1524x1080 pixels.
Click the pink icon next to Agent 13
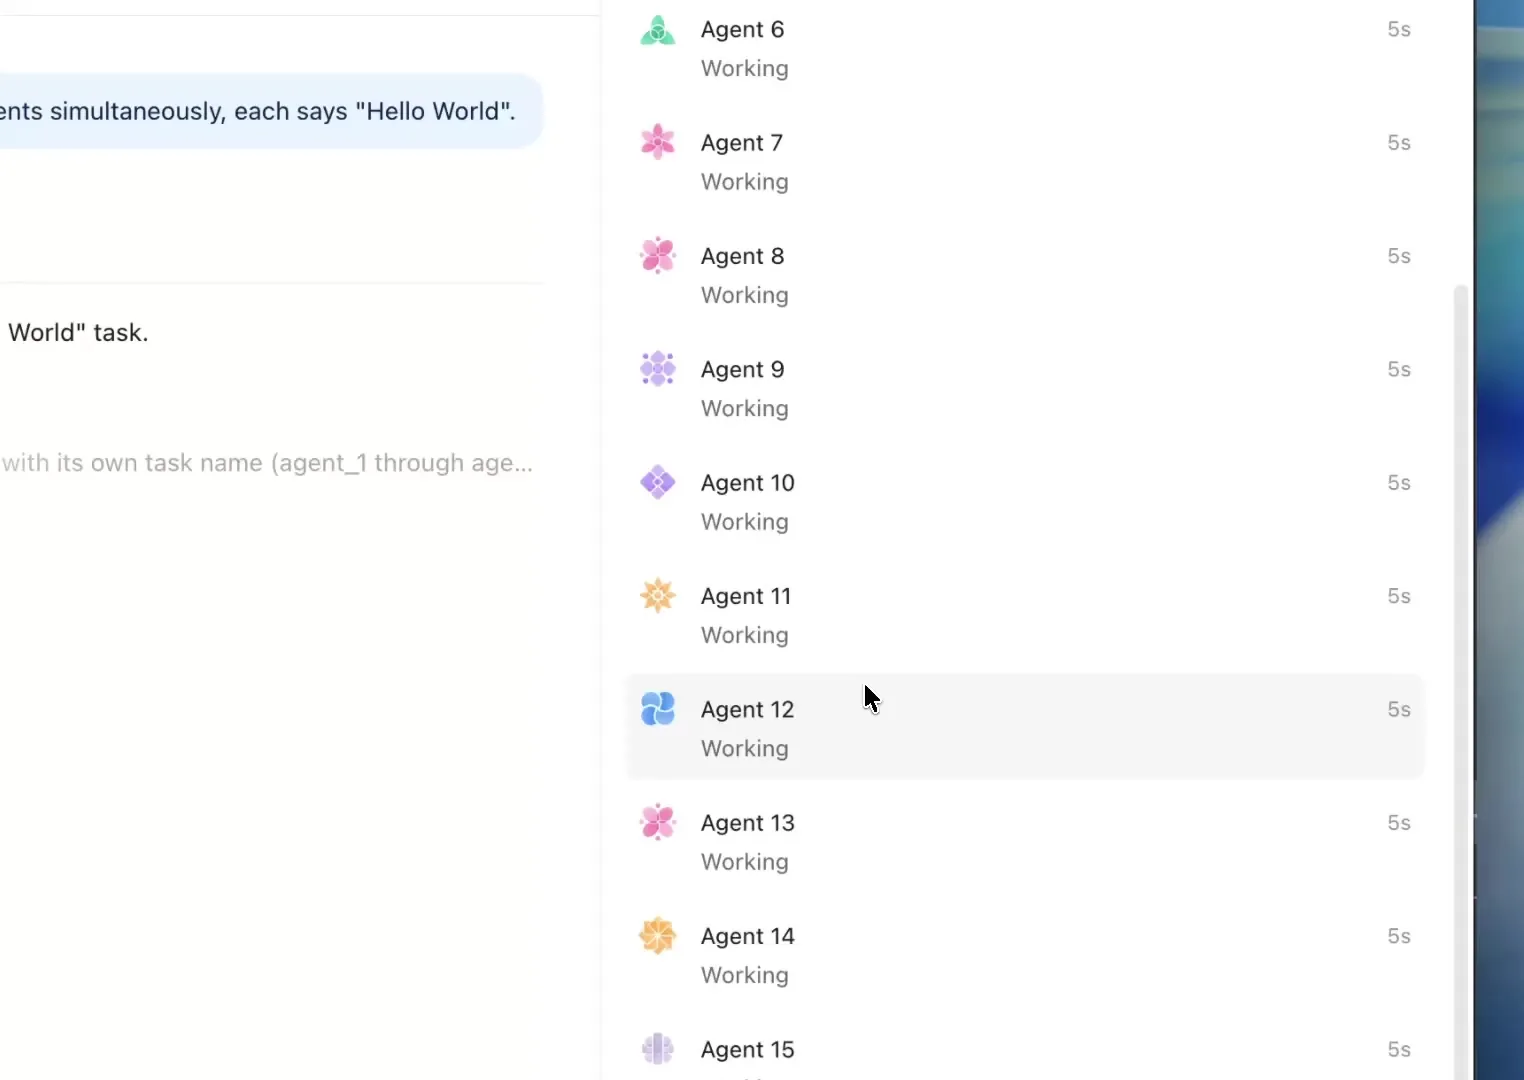pos(658,822)
